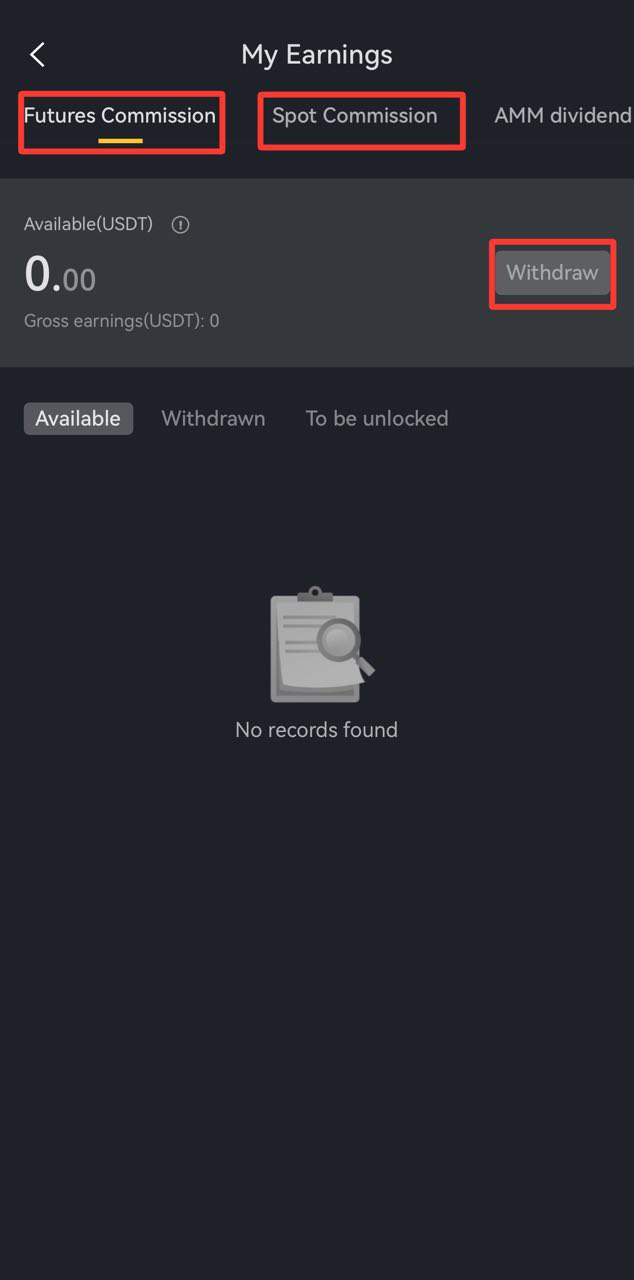
Task: Choose the To be unlocked filter
Action: tap(377, 418)
